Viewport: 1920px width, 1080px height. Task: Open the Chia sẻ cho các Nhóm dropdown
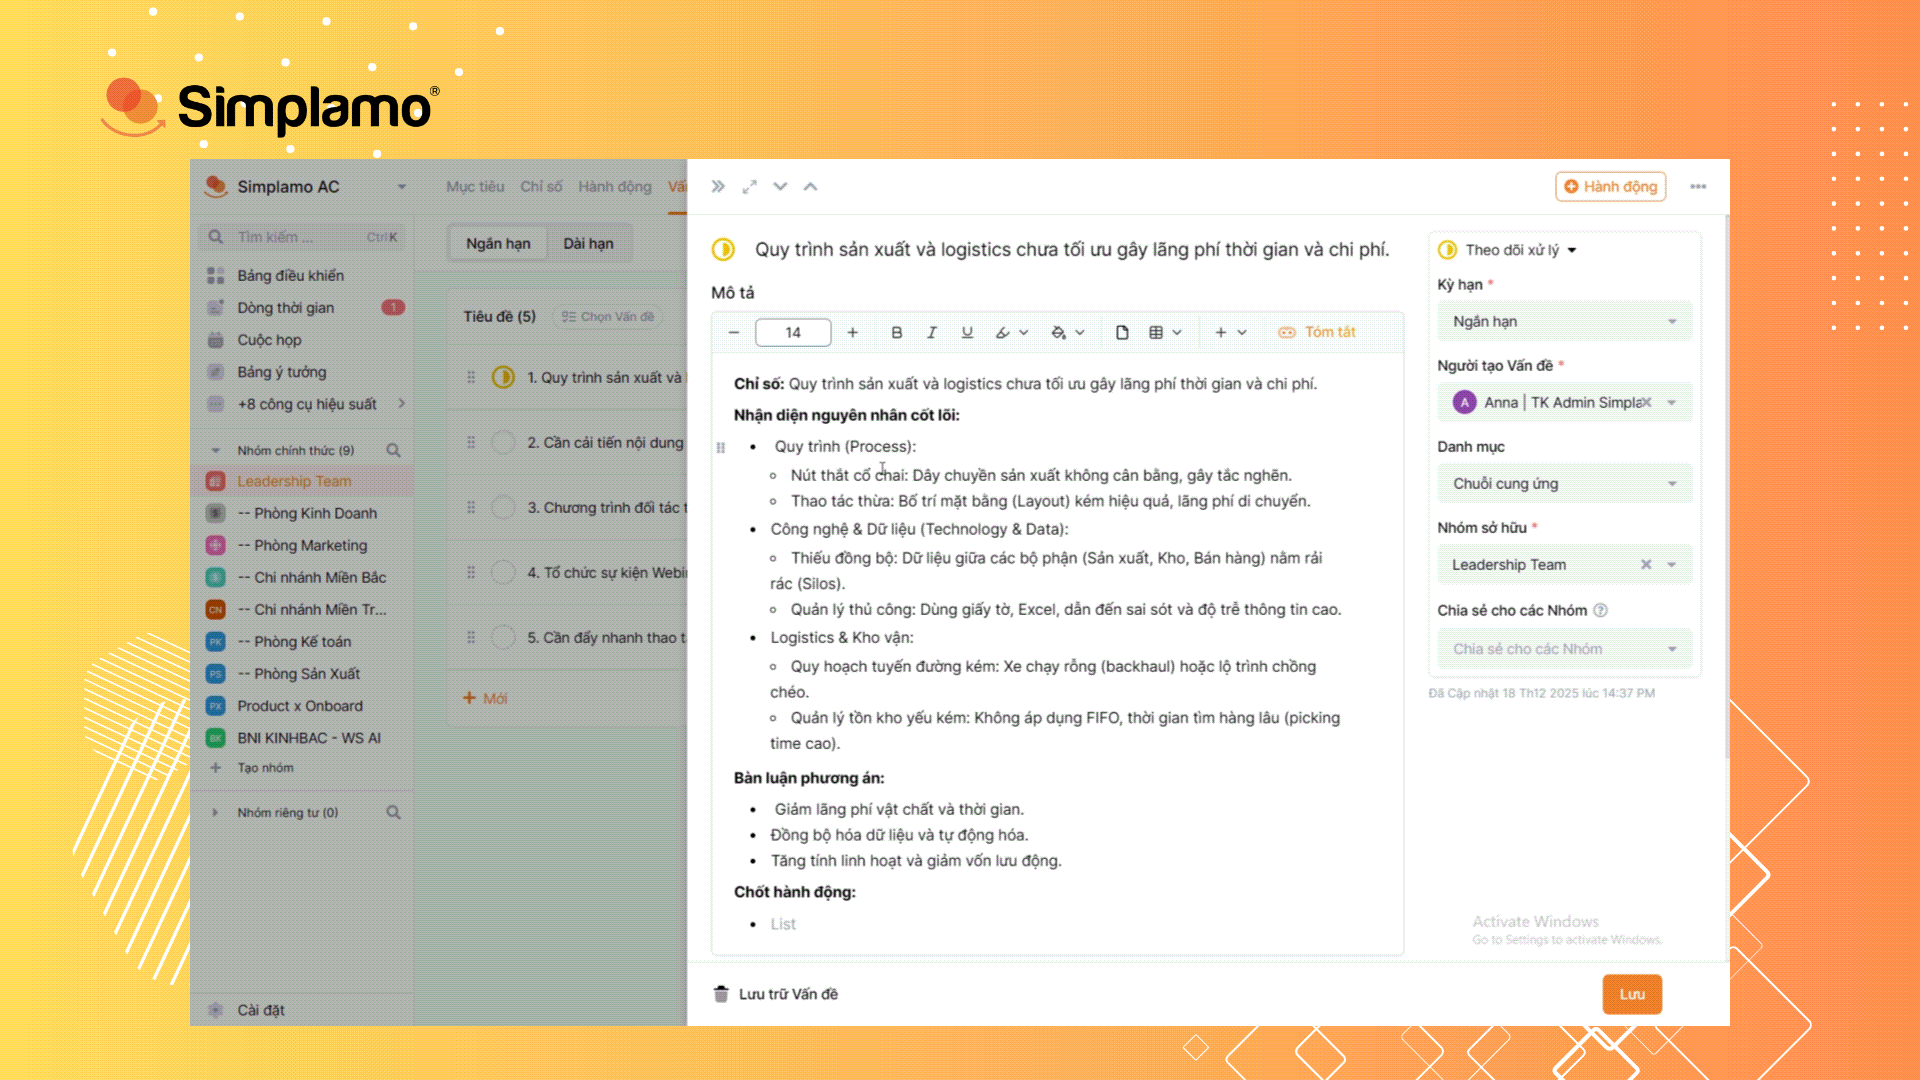[x=1564, y=649]
